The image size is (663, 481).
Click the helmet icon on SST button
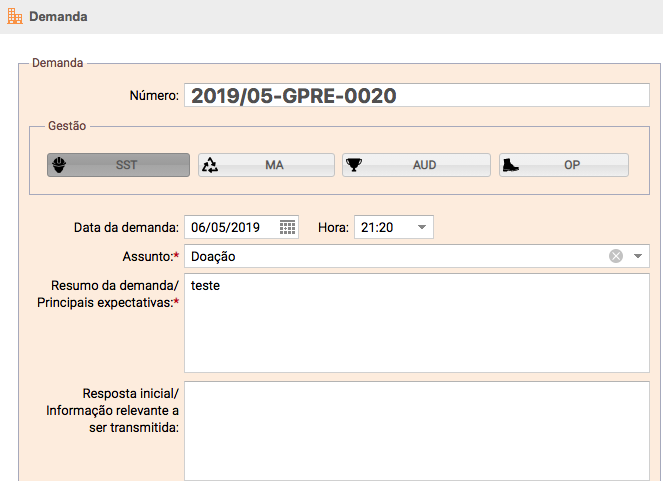pyautogui.click(x=59, y=165)
